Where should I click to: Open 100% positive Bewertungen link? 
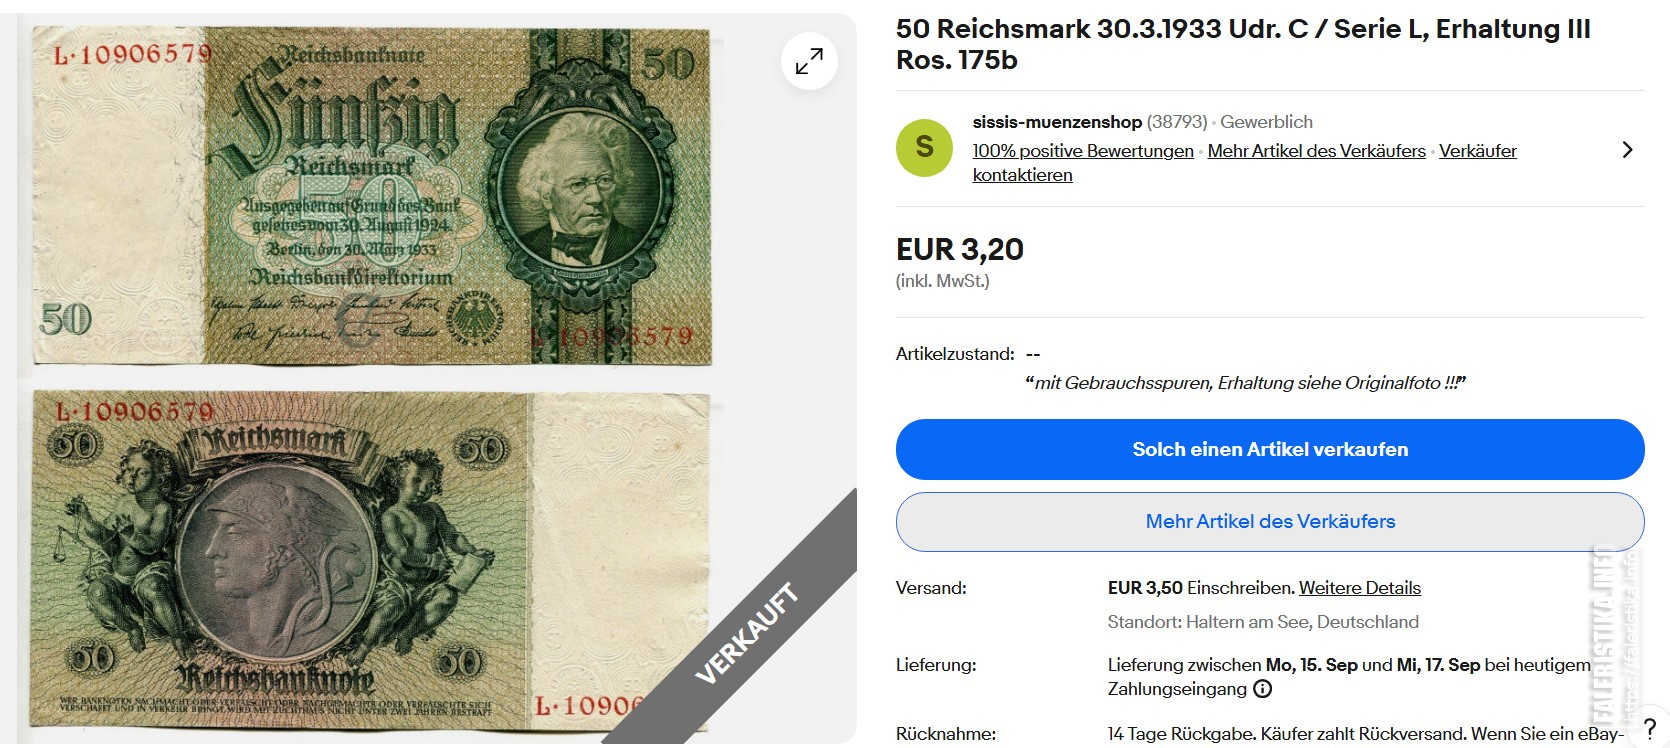click(1083, 151)
